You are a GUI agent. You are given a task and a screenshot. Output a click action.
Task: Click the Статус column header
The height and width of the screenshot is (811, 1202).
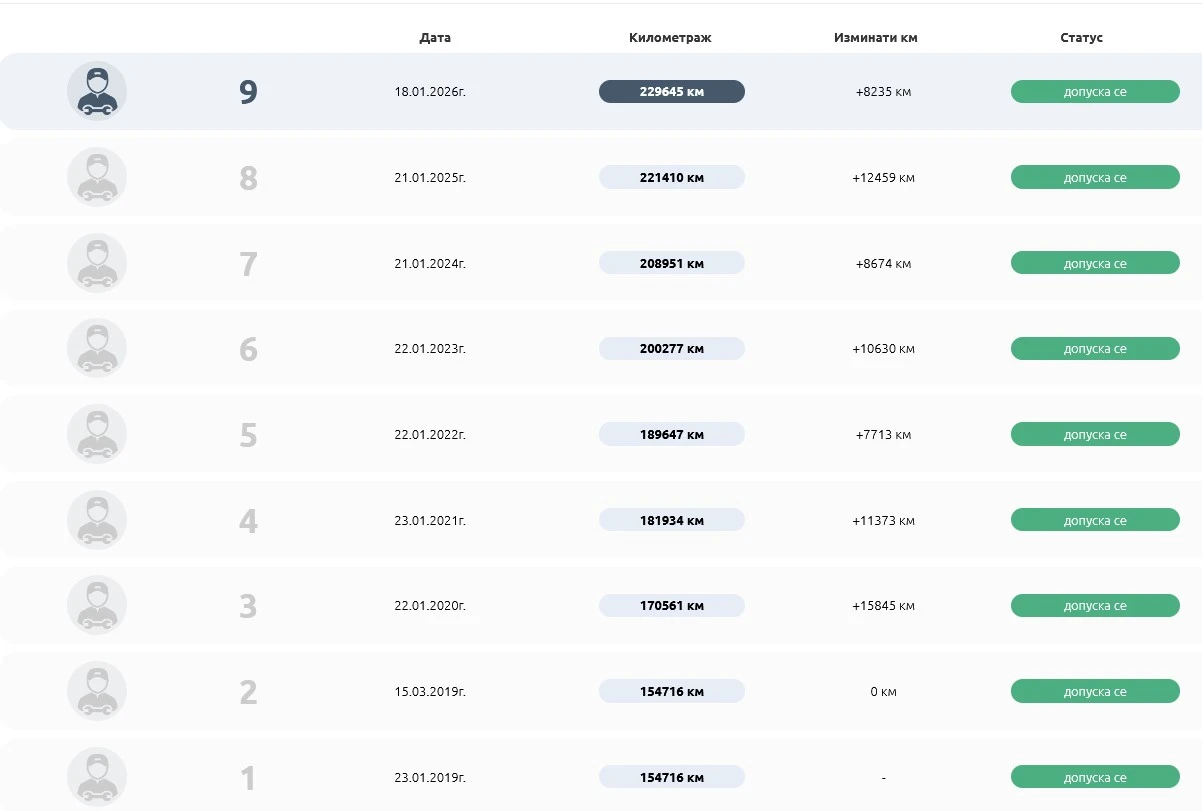pyautogui.click(x=1081, y=38)
